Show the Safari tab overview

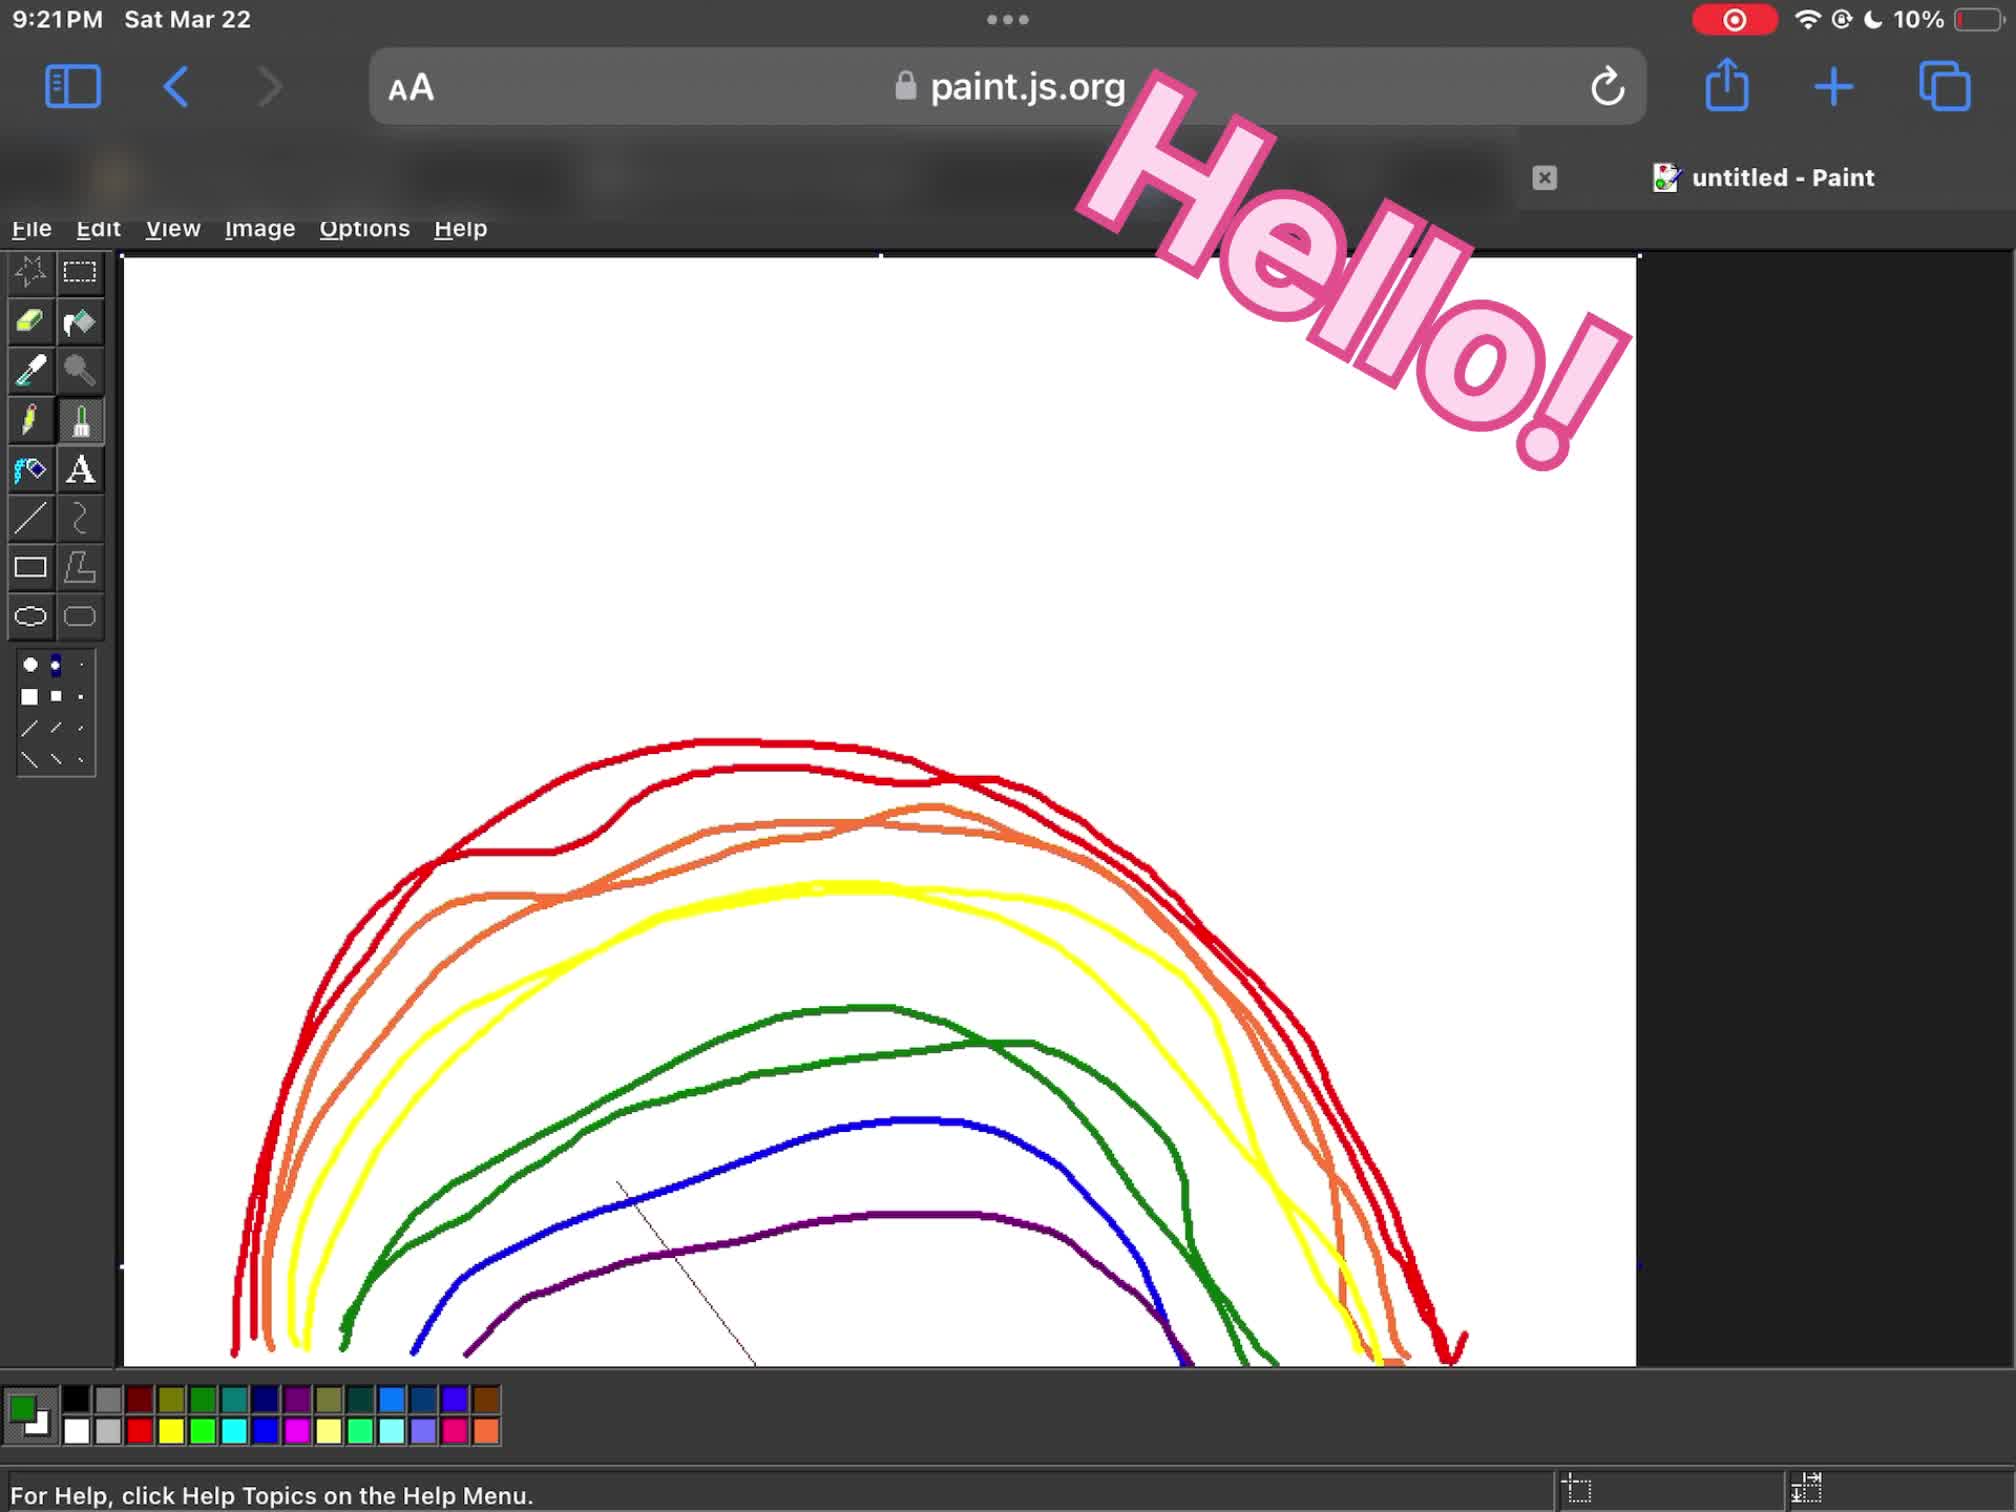pyautogui.click(x=1944, y=87)
